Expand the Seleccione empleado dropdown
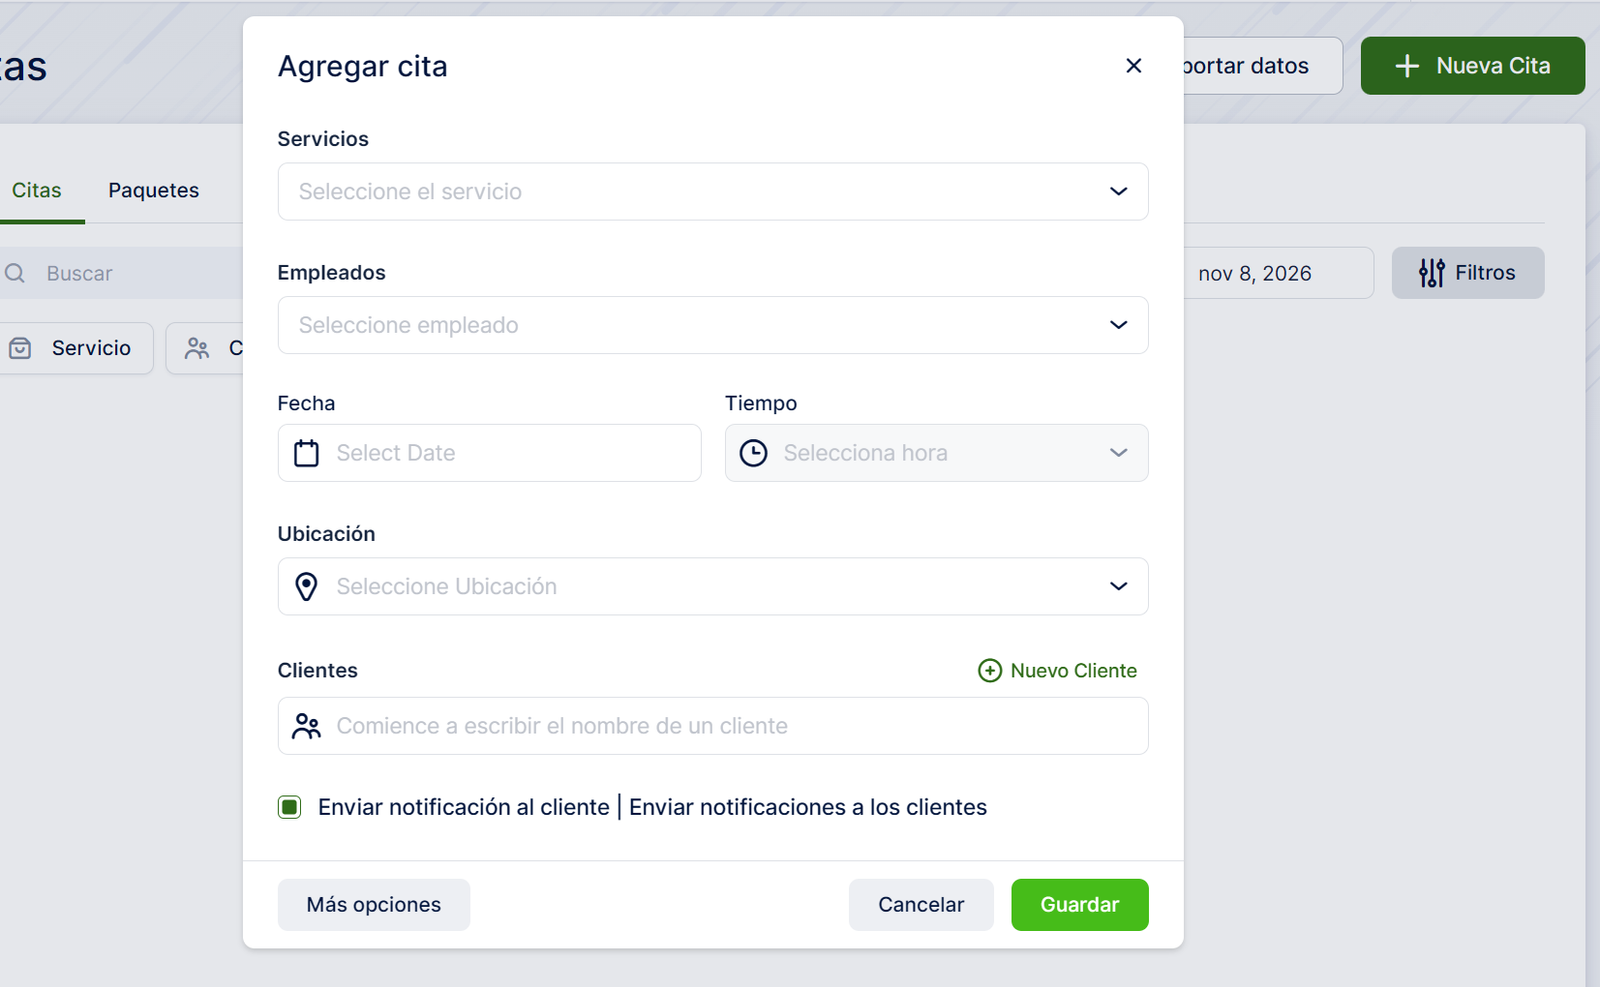Image resolution: width=1600 pixels, height=987 pixels. tap(712, 325)
